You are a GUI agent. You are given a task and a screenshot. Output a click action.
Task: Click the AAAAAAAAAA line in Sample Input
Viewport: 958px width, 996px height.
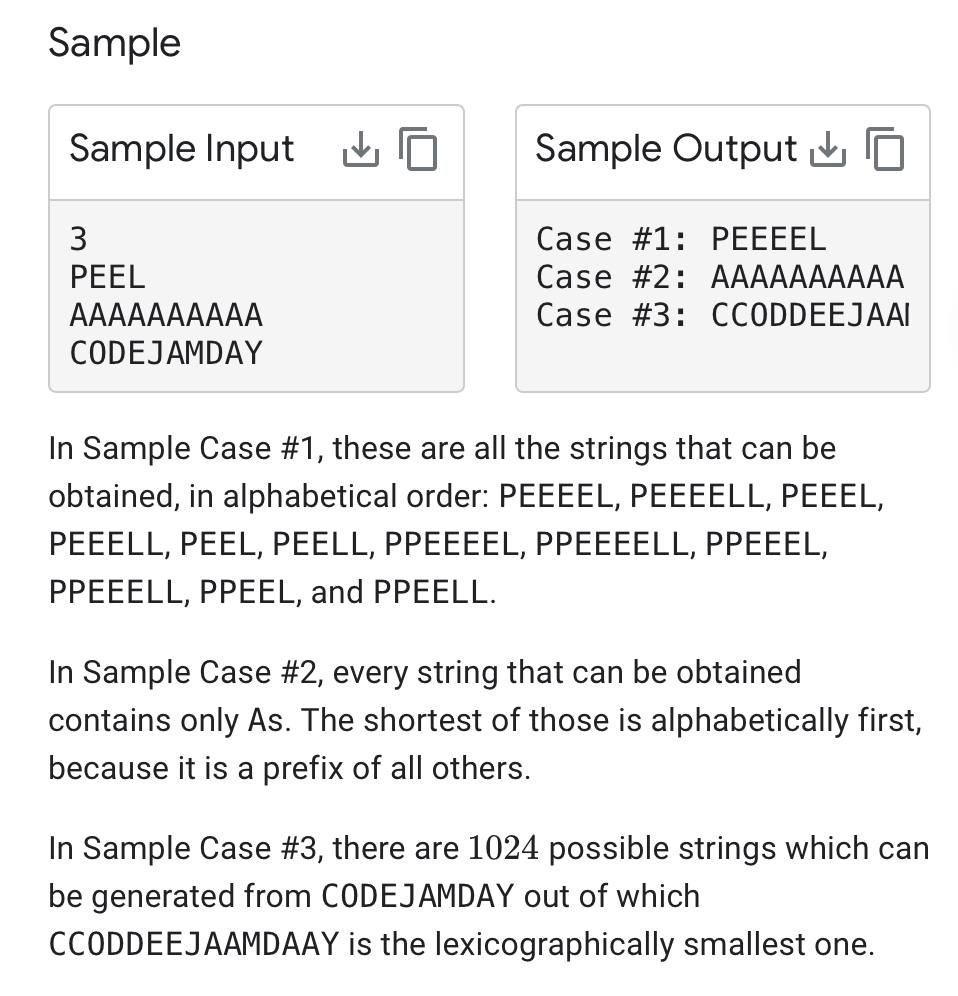pos(166,314)
